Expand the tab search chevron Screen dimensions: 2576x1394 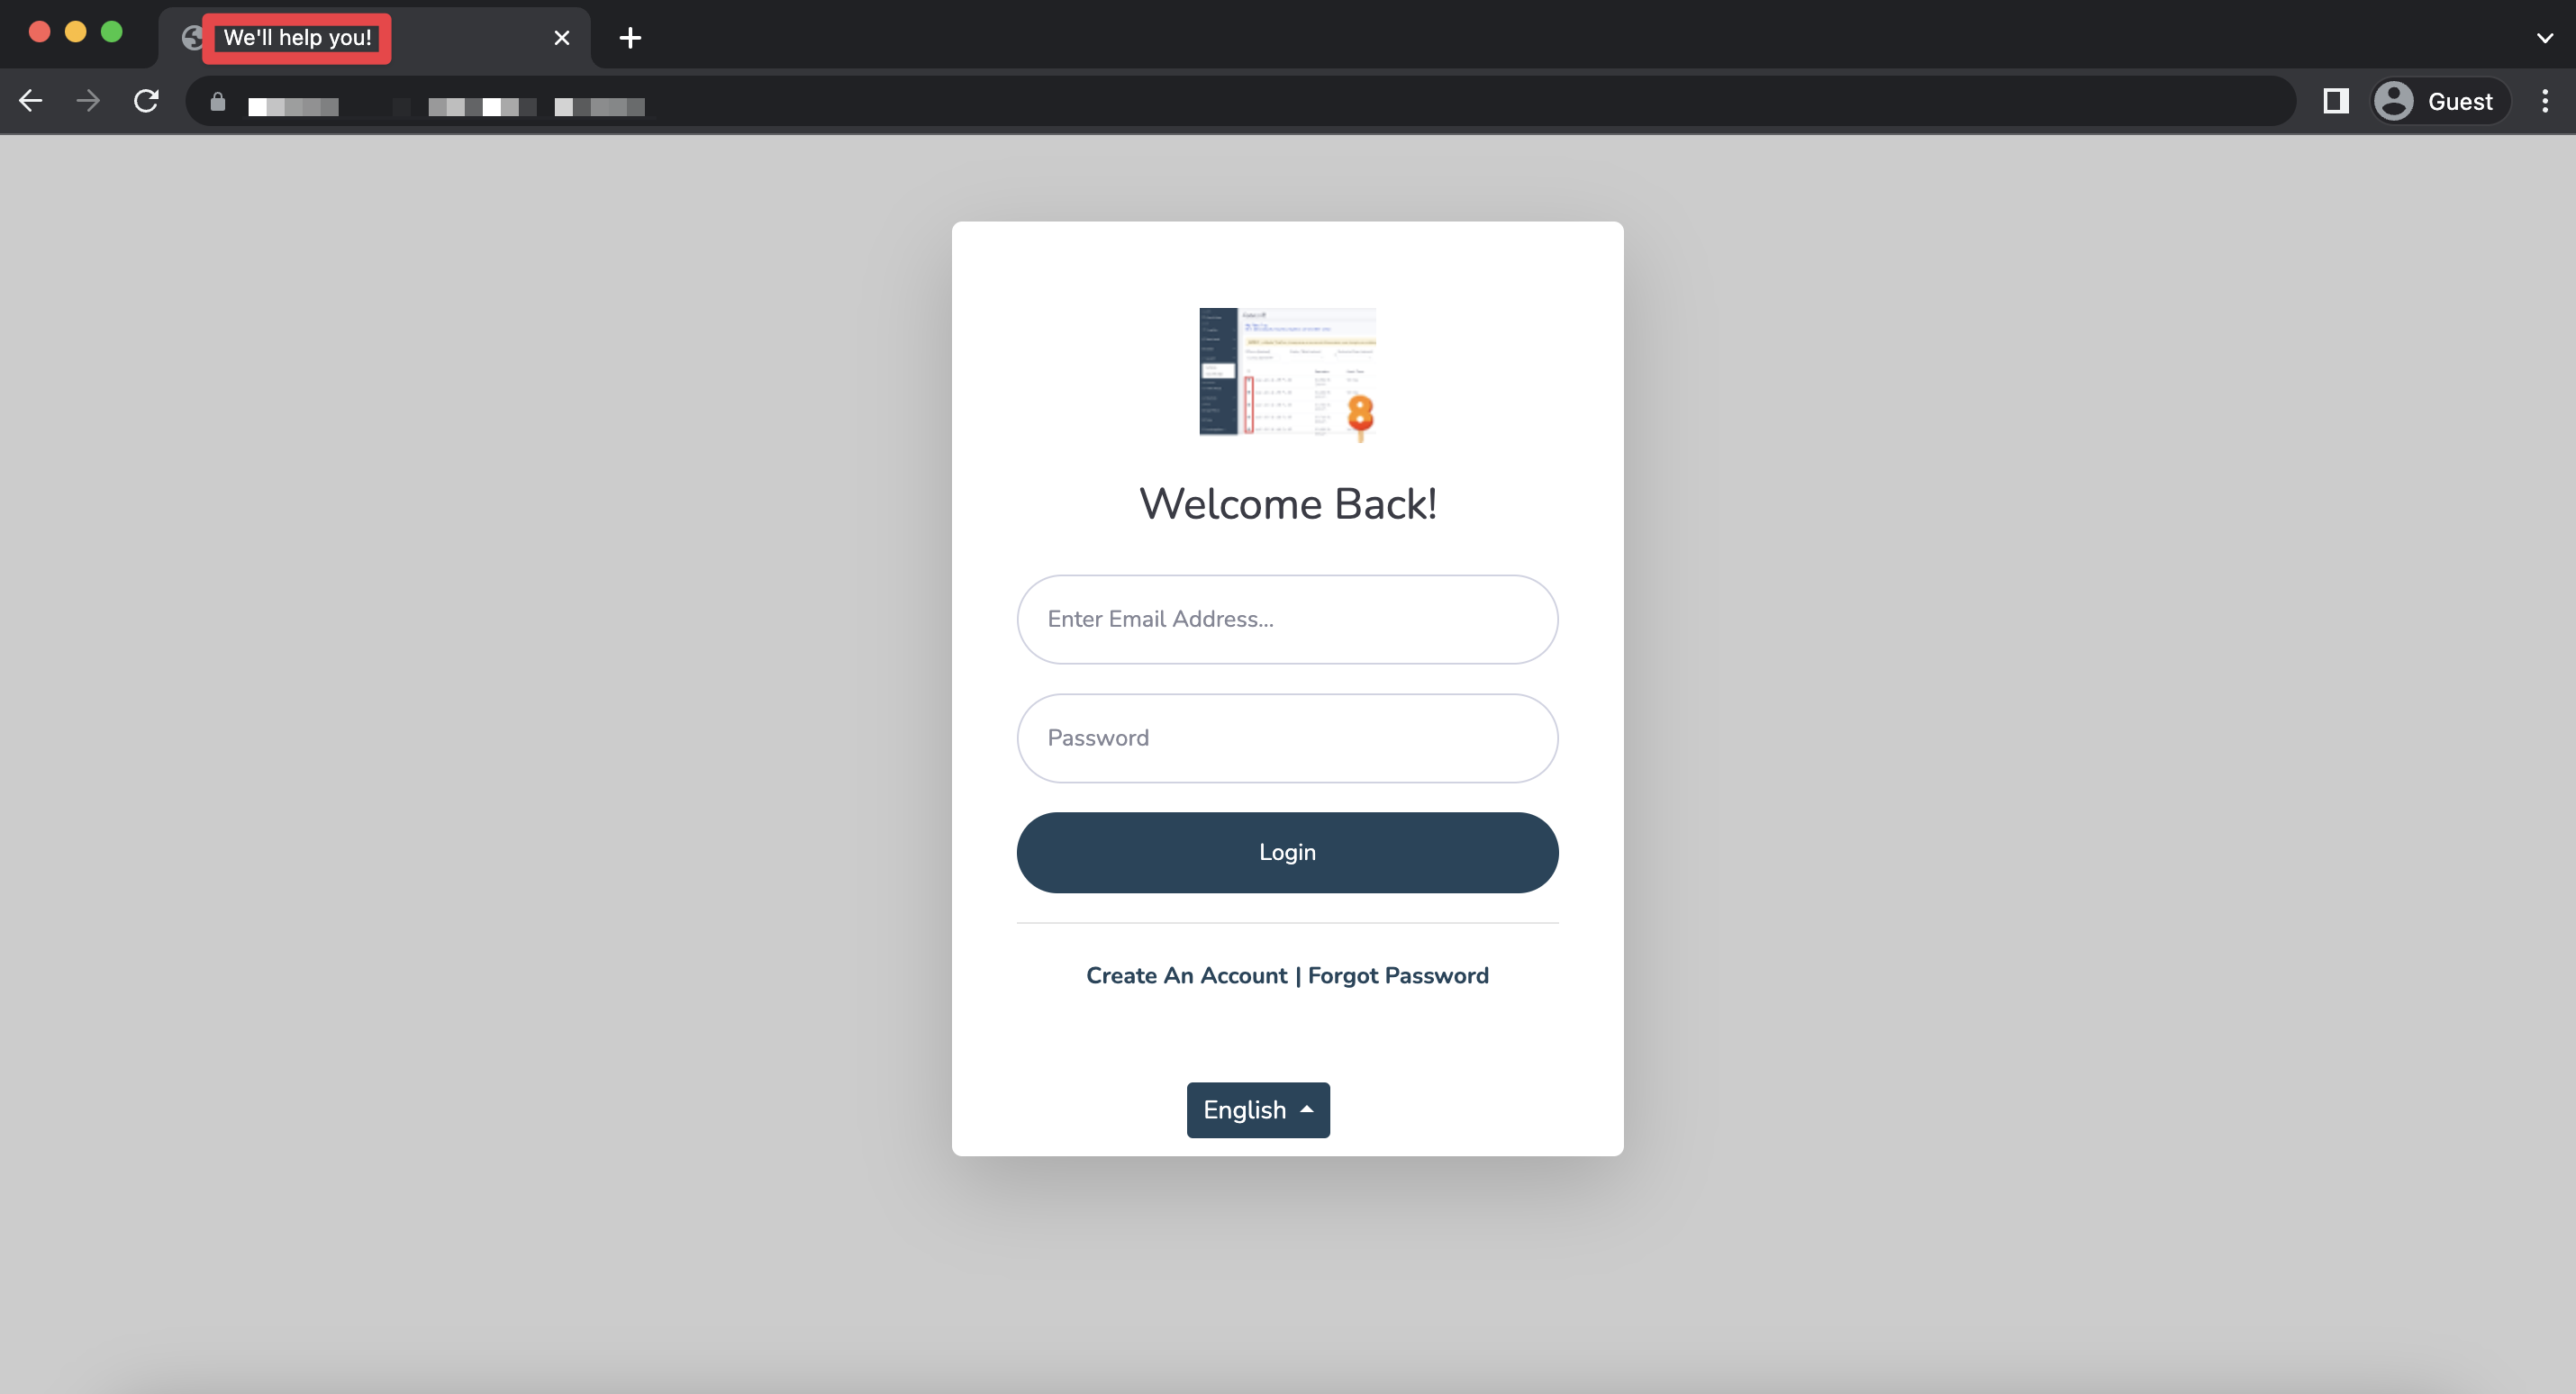click(x=2544, y=38)
